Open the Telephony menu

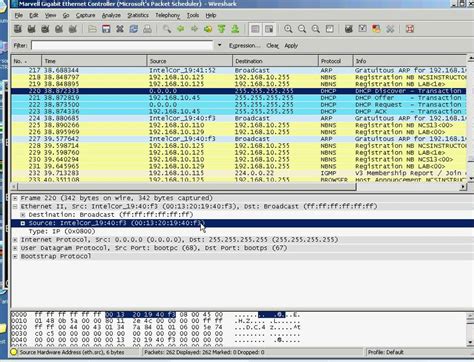[x=167, y=15]
